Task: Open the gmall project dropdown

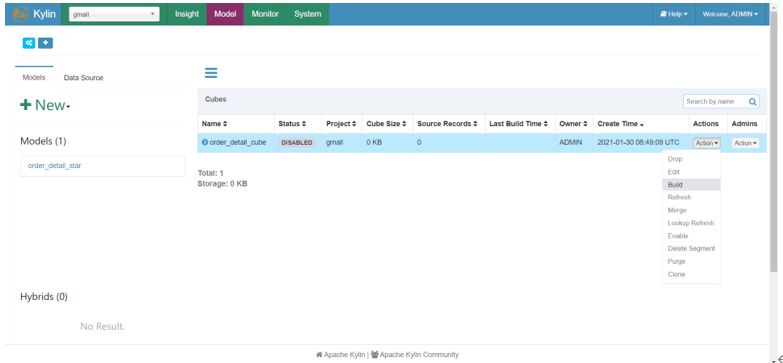Action: (114, 14)
